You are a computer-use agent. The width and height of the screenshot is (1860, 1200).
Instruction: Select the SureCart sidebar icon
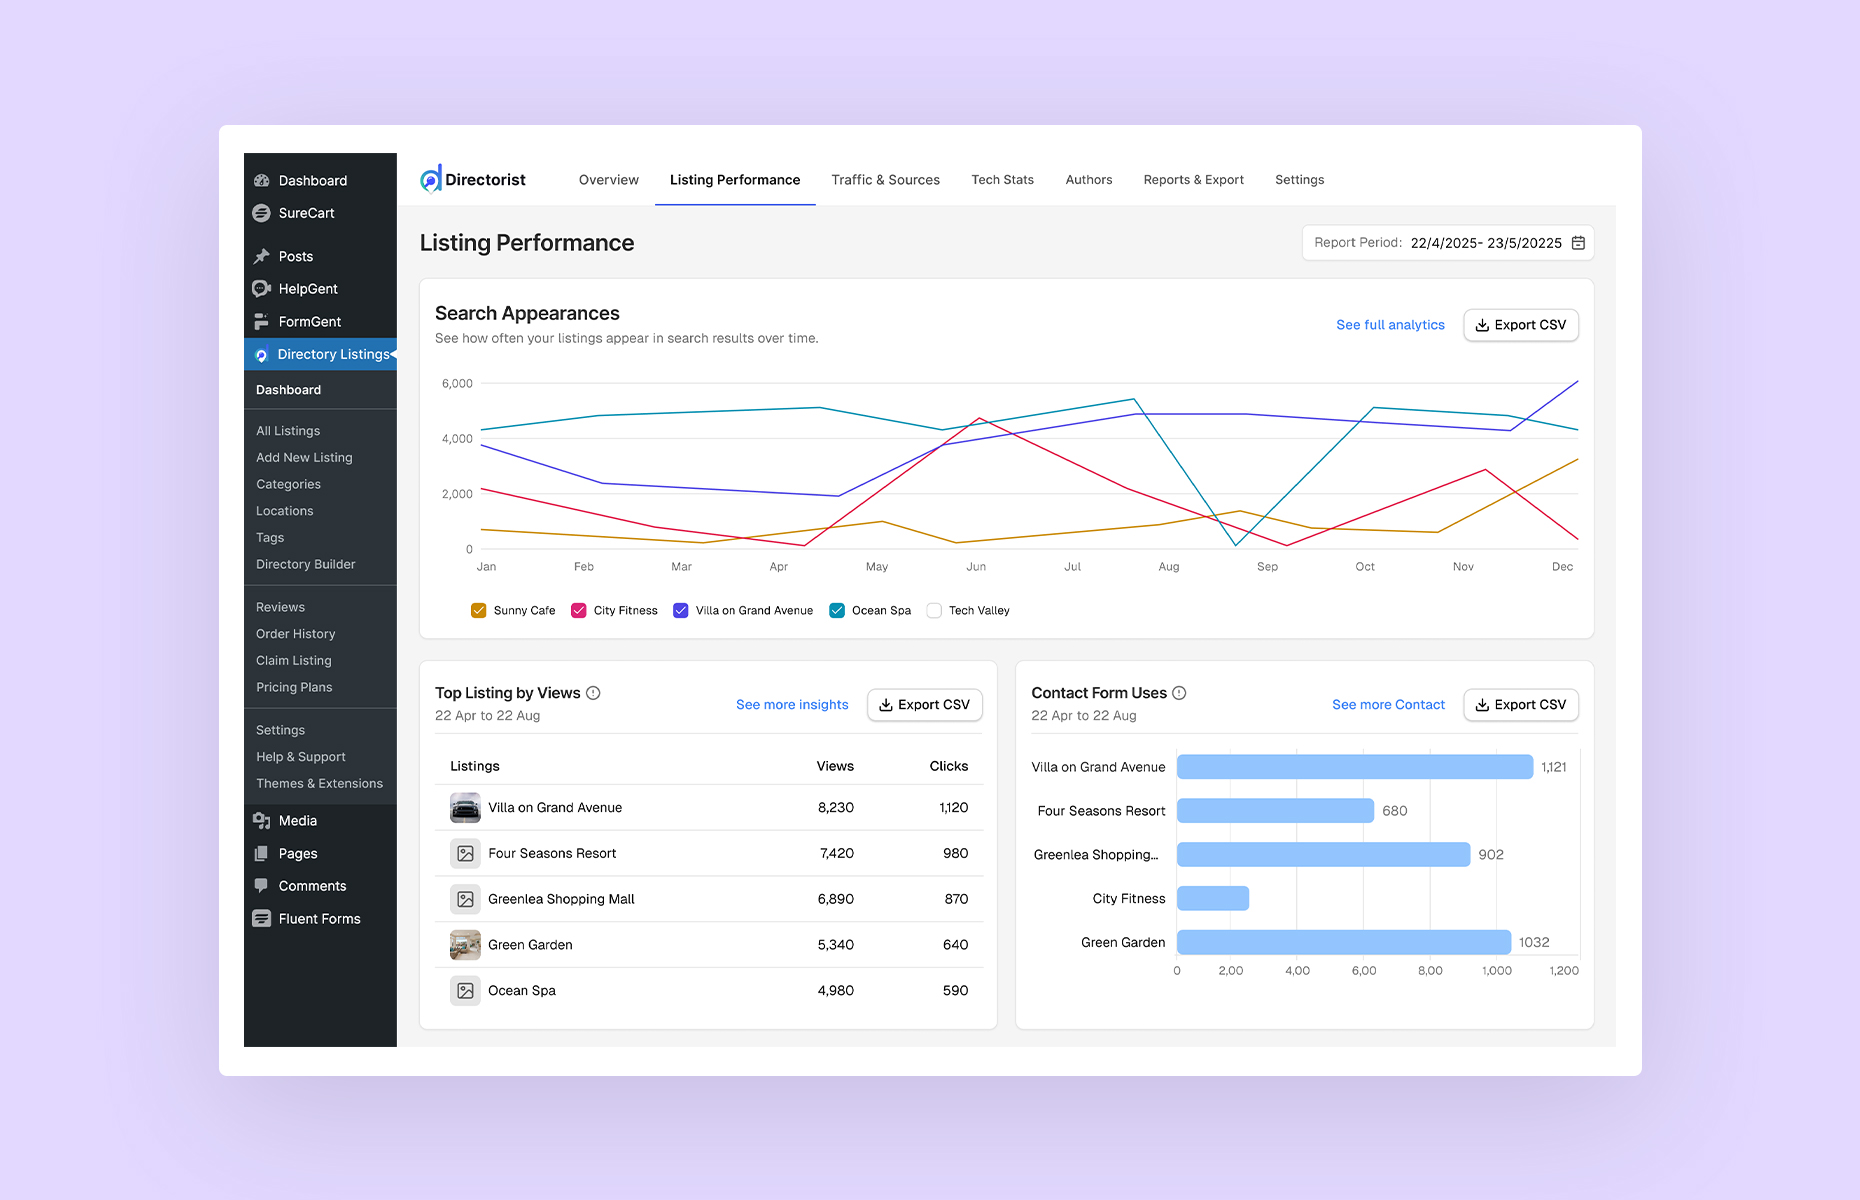point(261,213)
